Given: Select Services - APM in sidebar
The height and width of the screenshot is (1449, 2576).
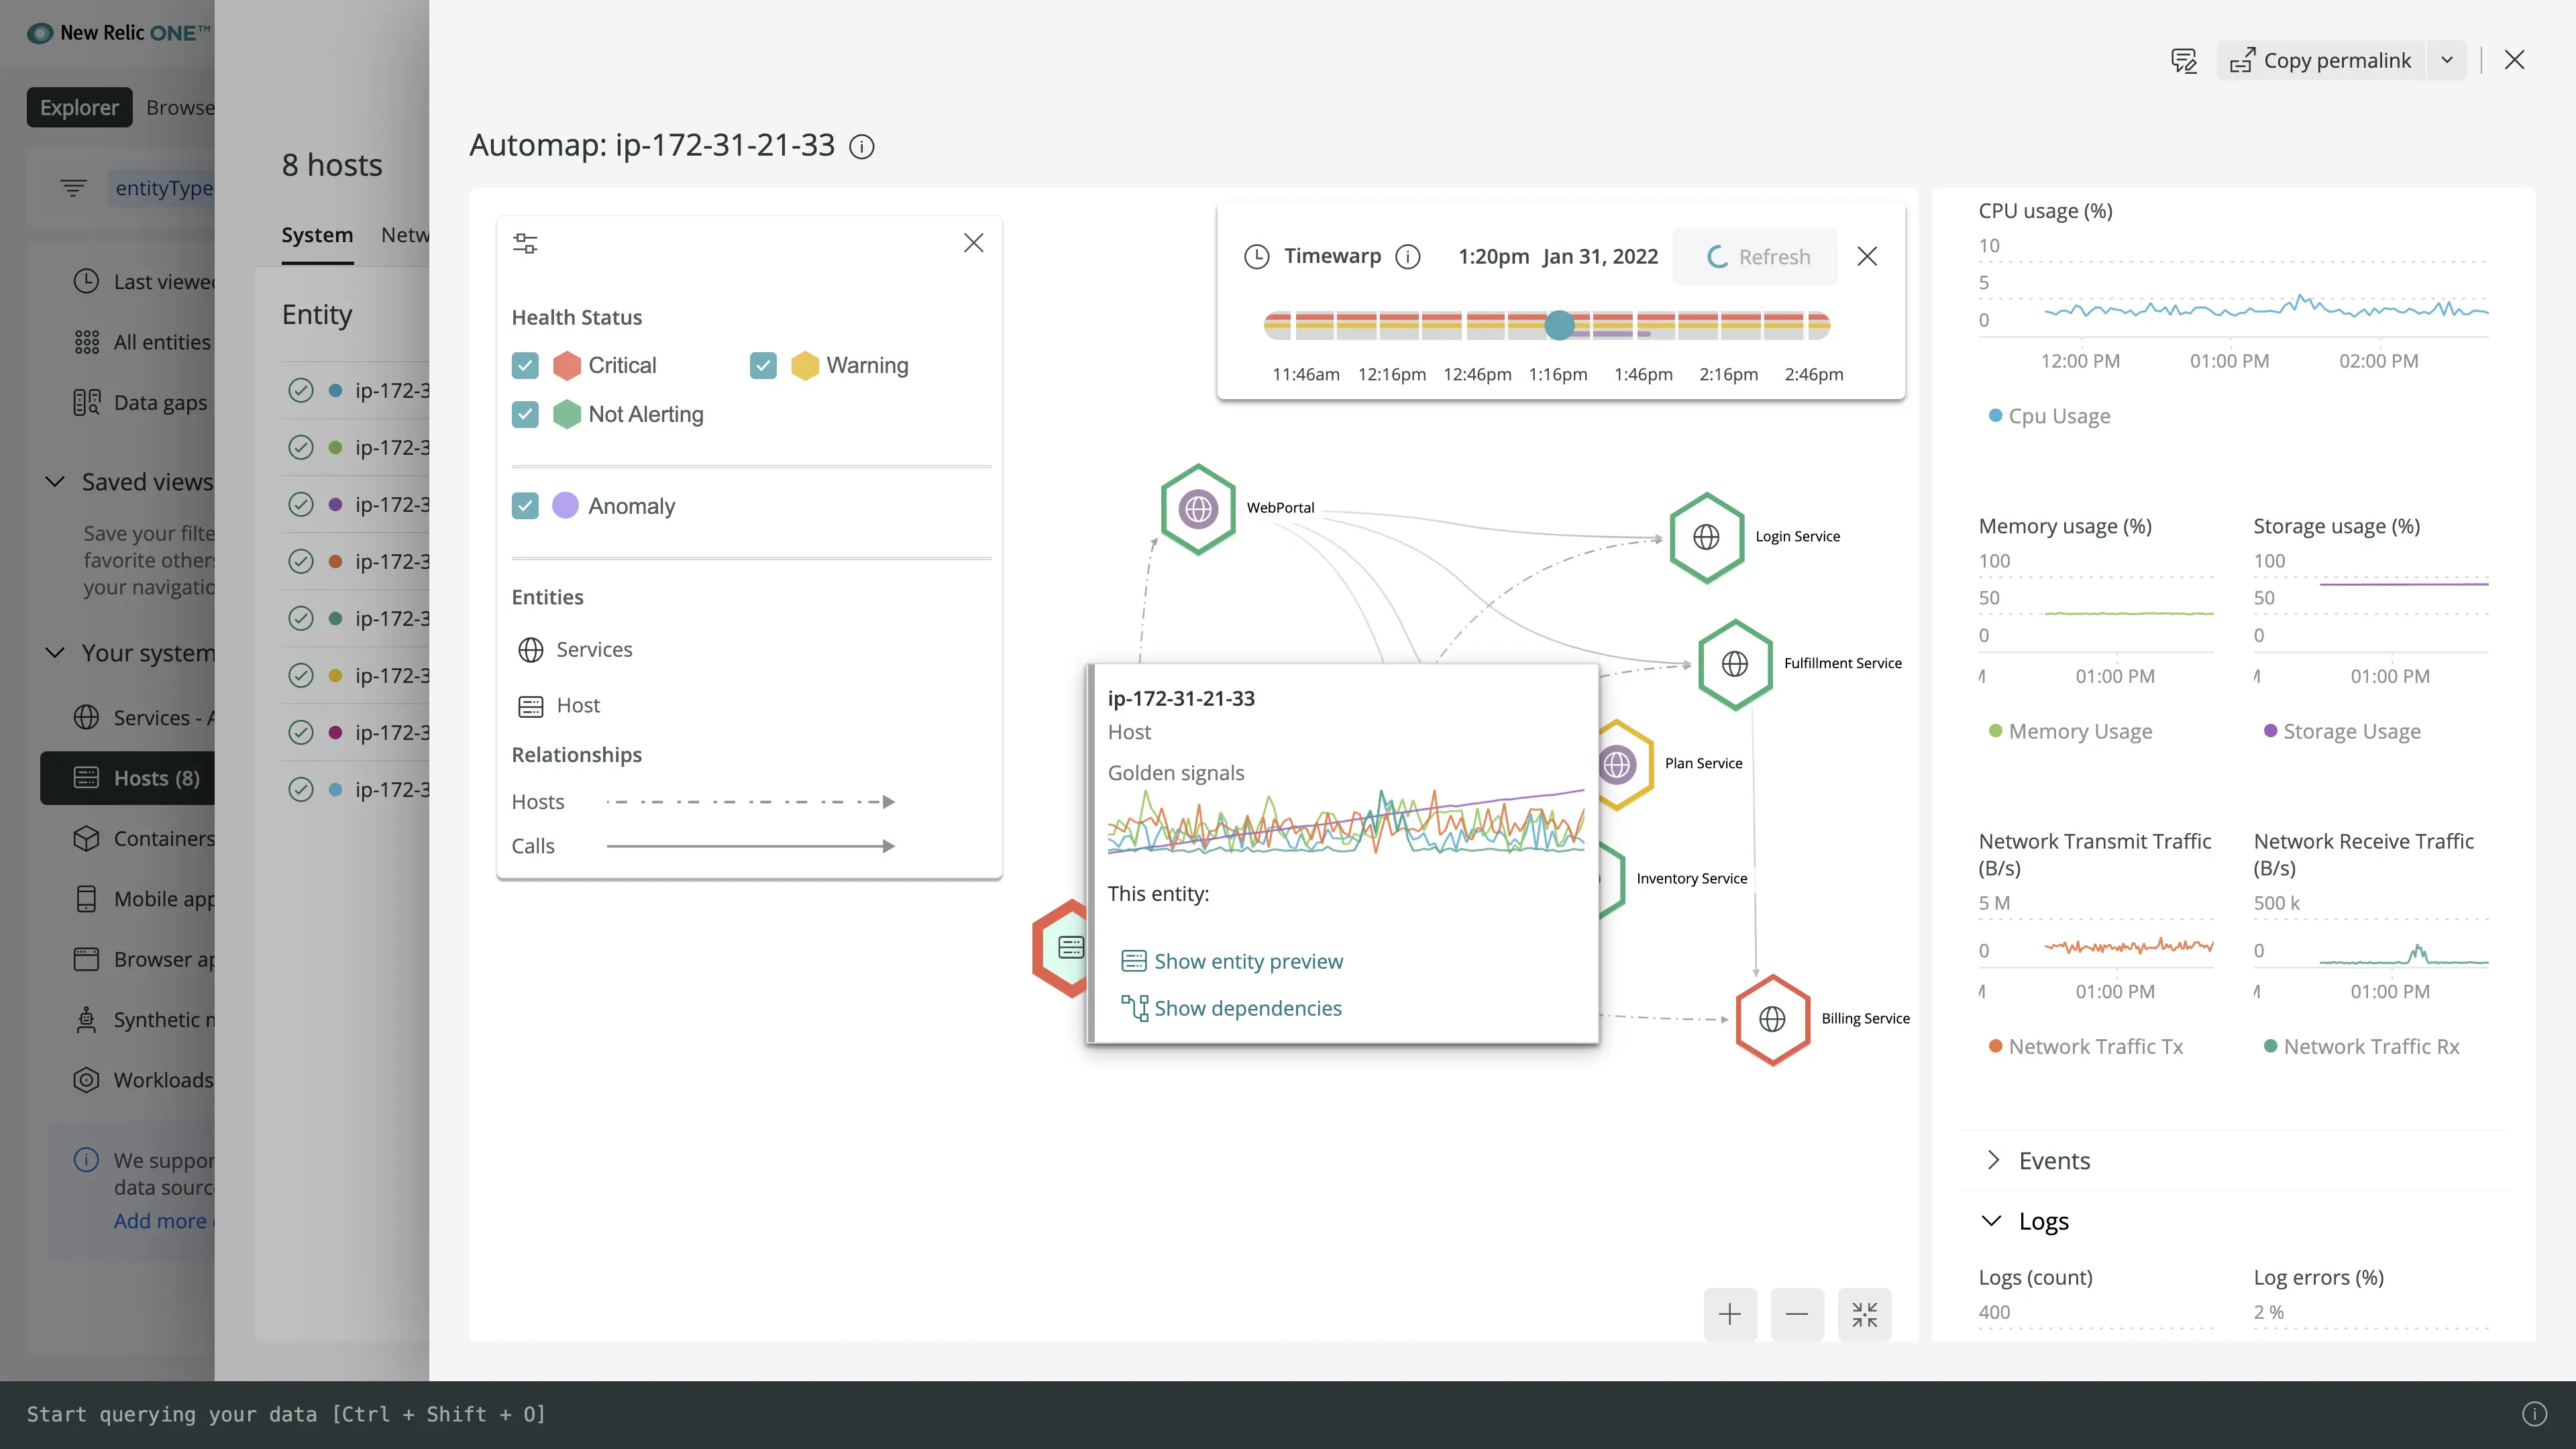Looking at the screenshot, I should (x=144, y=718).
